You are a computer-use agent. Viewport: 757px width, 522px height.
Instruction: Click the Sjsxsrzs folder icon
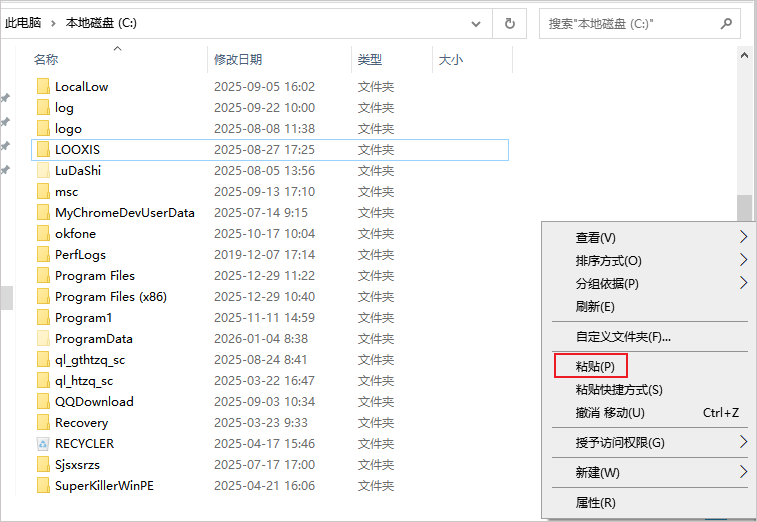pyautogui.click(x=43, y=465)
